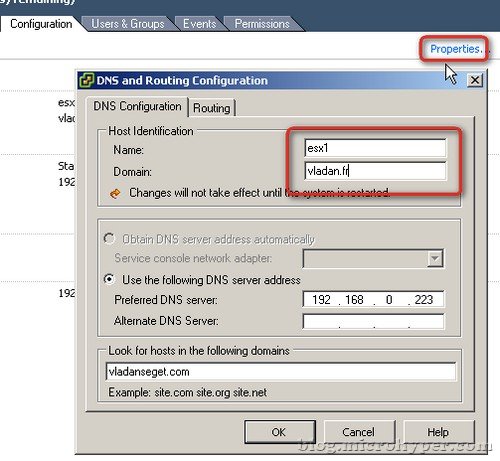This screenshot has height=461, width=500.
Task: Close the DNS and Routing Configuration dialog
Action: (x=475, y=80)
